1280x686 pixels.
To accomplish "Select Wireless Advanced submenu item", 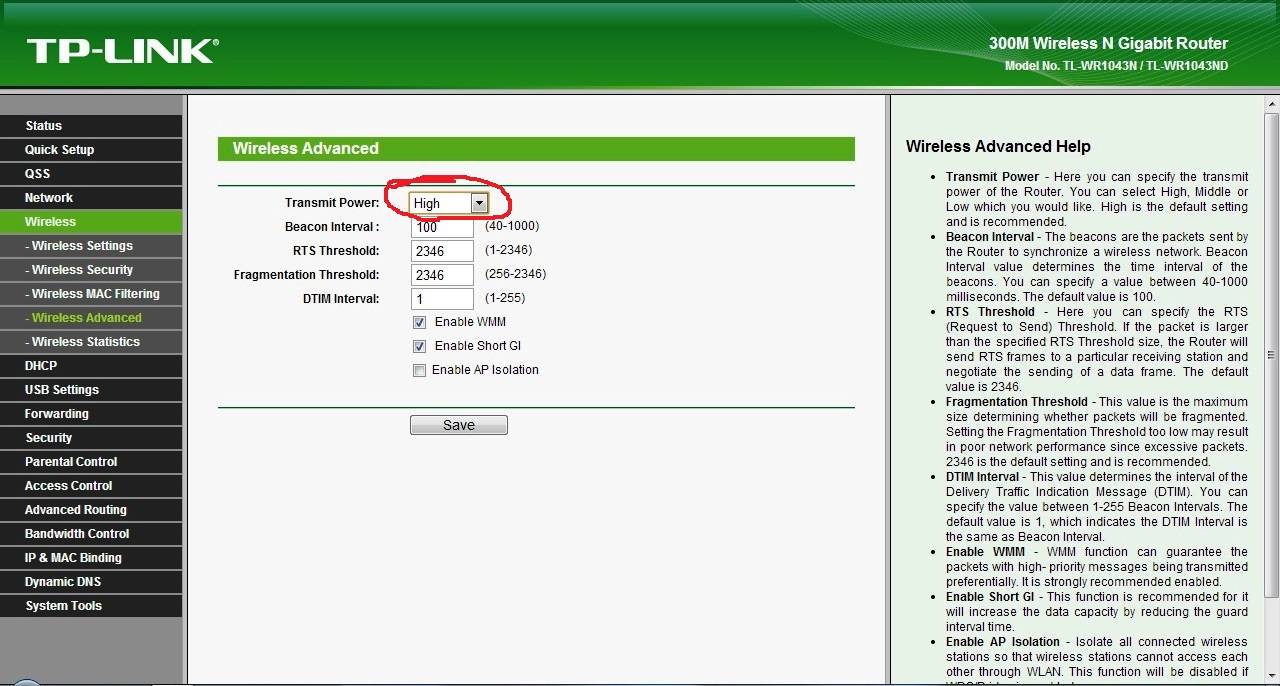I will (x=91, y=318).
